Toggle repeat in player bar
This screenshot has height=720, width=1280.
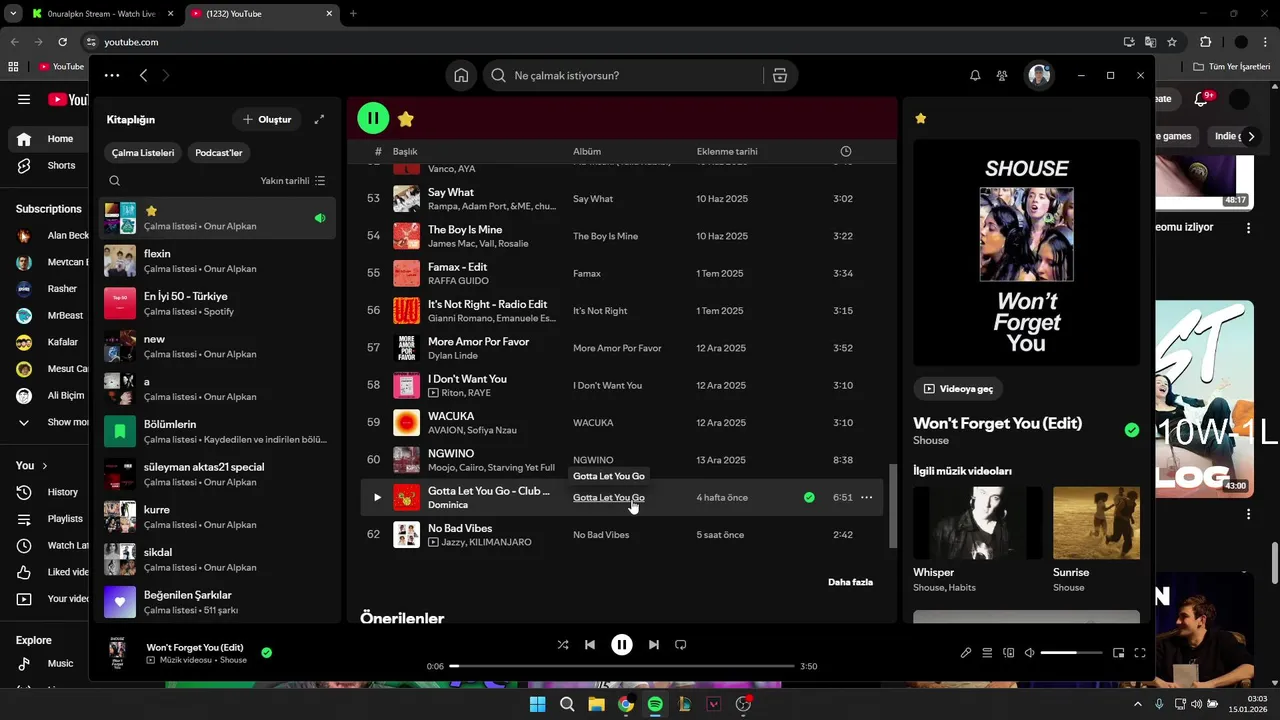(681, 645)
